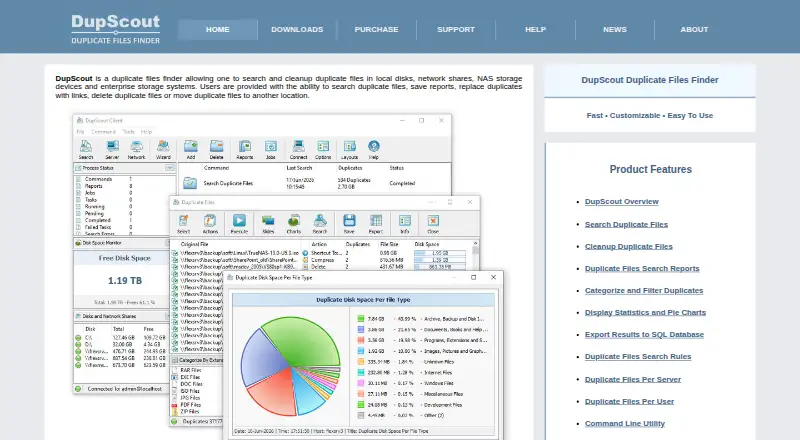Select 'RAR Files' in the category list
This screenshot has width=800, height=440.
pos(191,370)
